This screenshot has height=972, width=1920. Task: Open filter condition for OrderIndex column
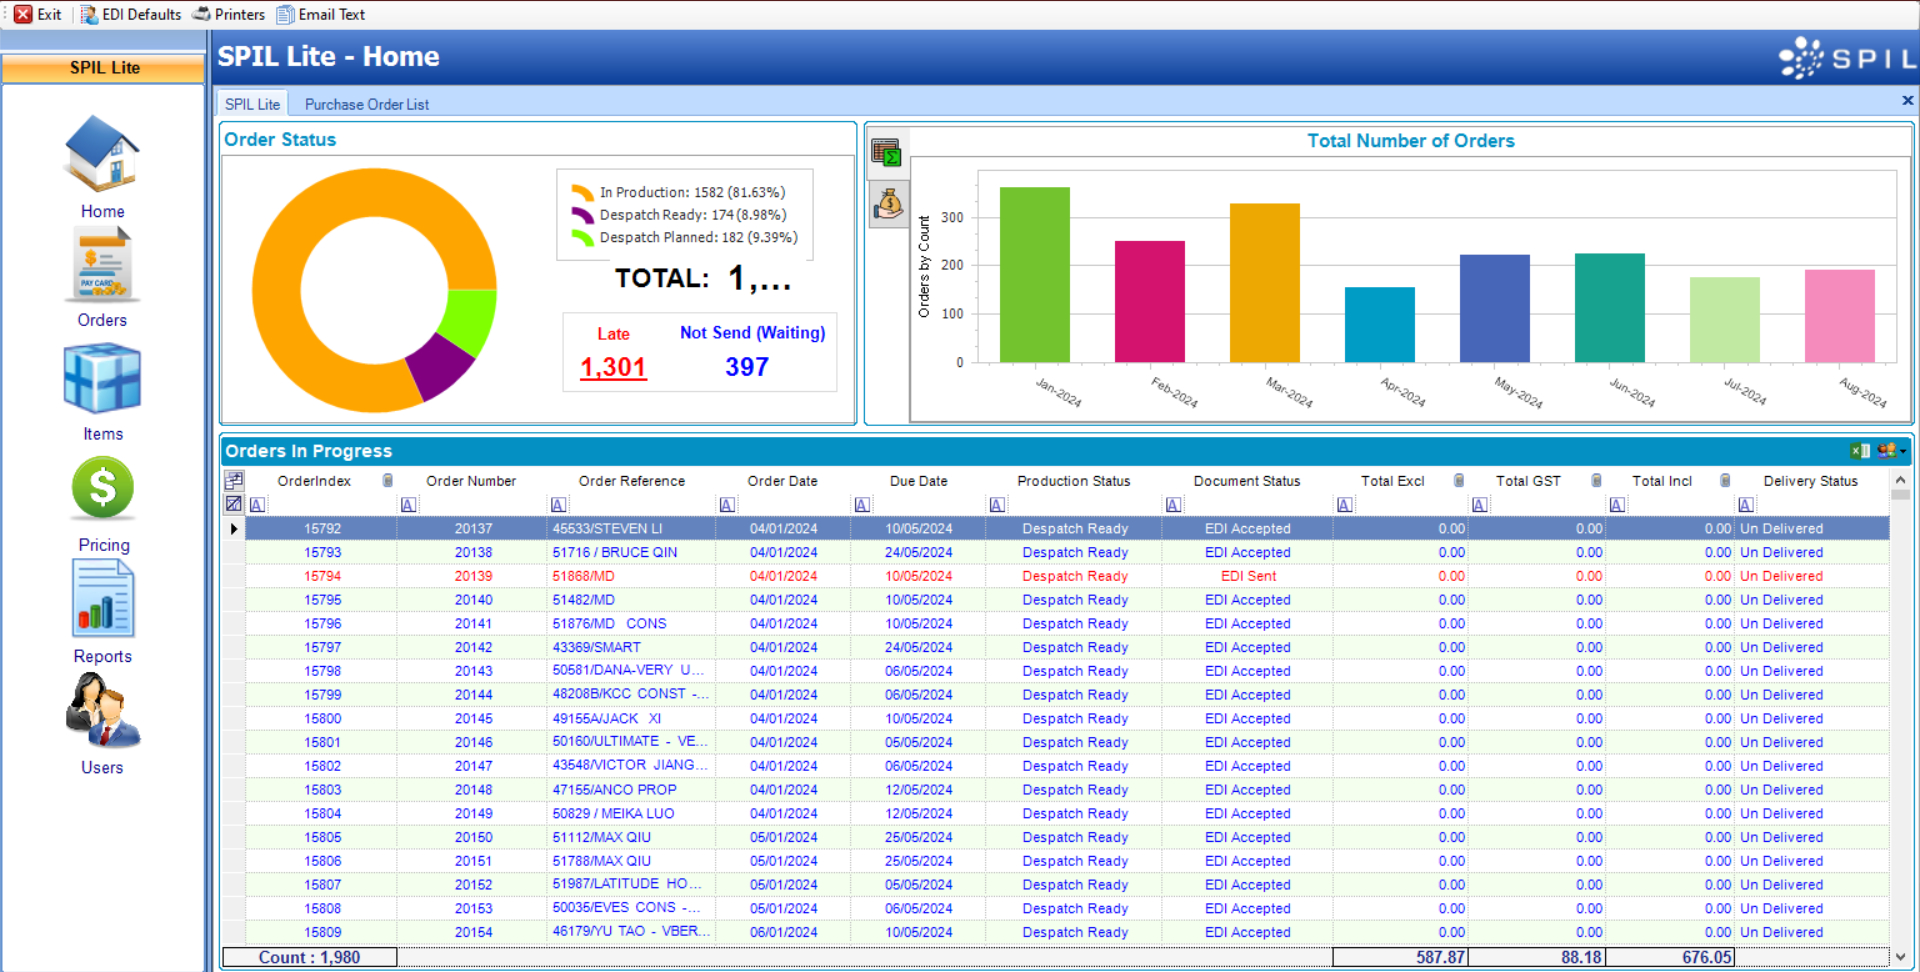click(x=257, y=505)
